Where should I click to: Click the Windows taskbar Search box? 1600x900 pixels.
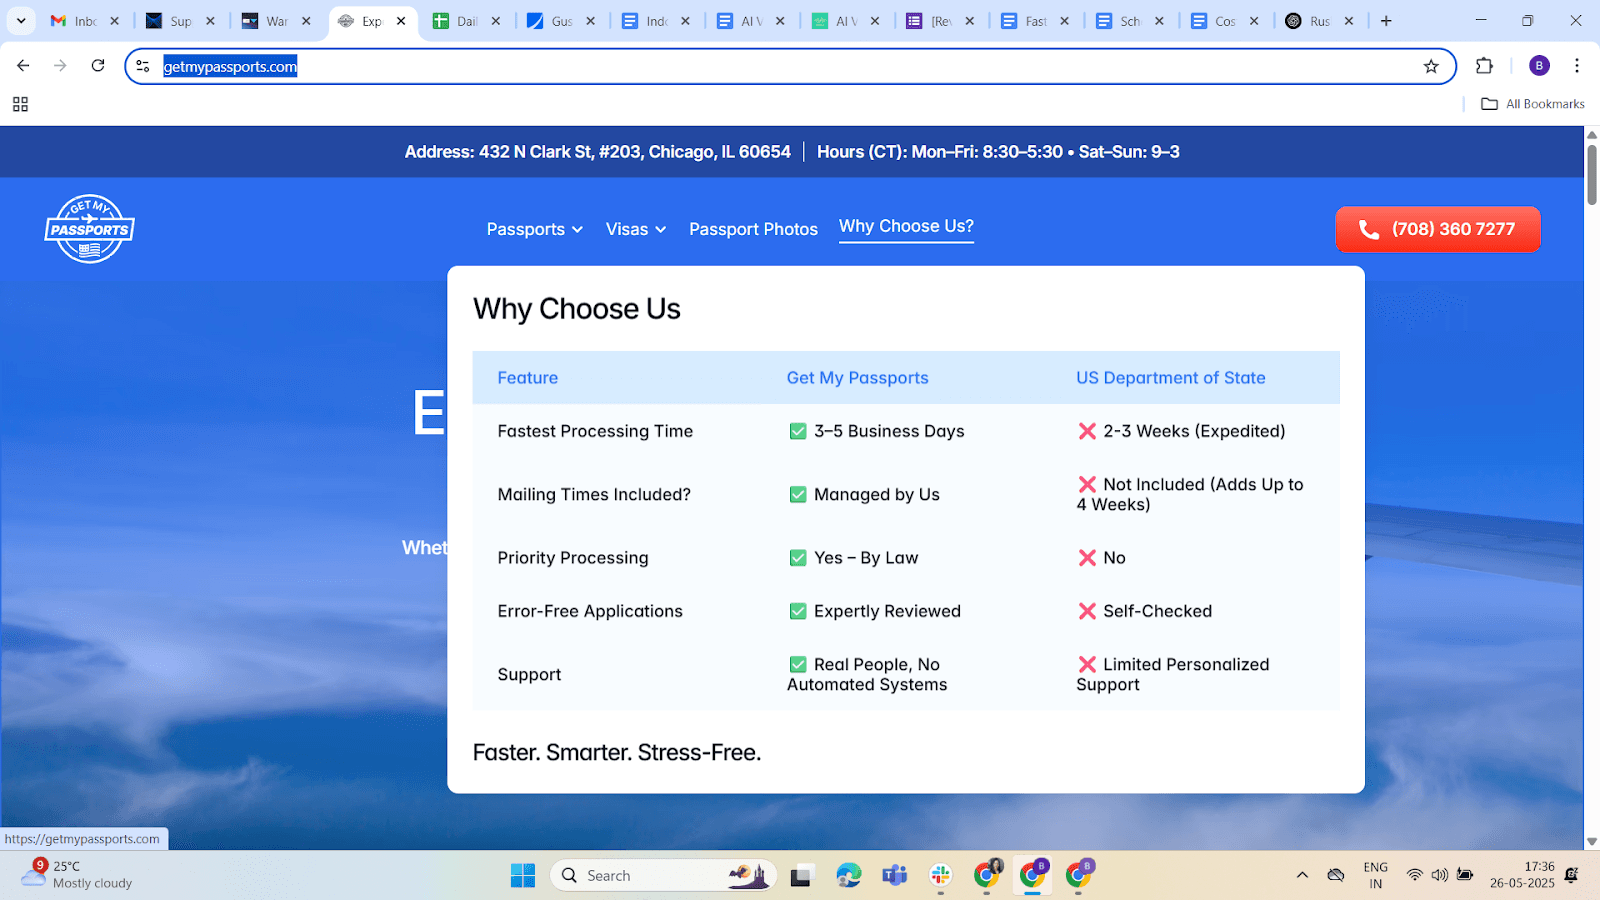(663, 876)
